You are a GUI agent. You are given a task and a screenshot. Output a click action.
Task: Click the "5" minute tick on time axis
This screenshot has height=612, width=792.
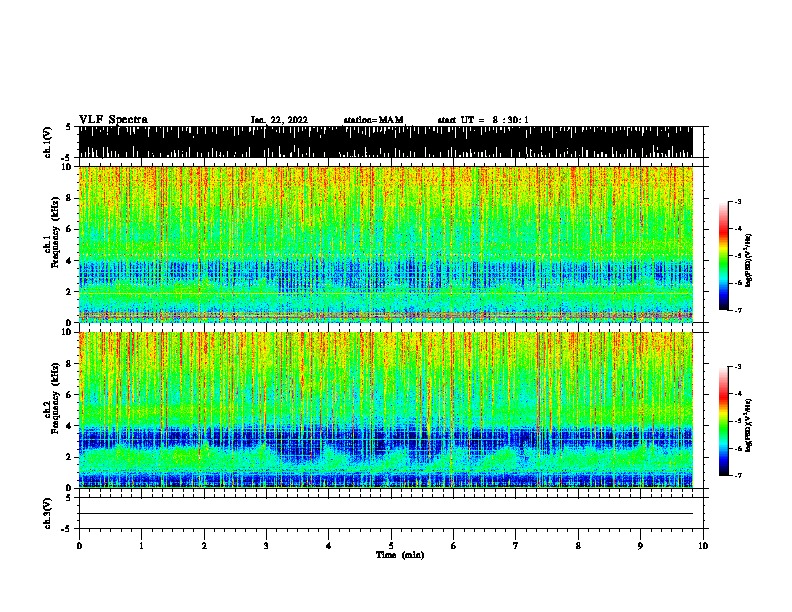pos(391,546)
